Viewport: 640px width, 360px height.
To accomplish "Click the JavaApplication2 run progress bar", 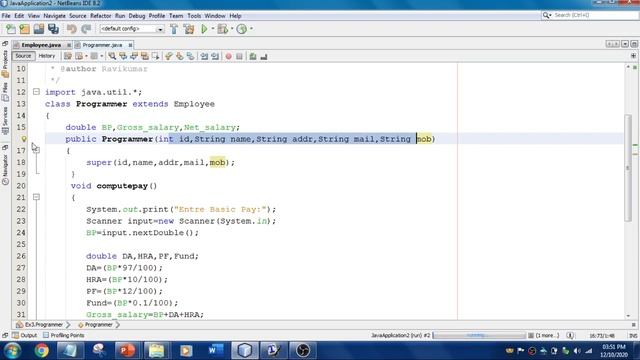I will 479,336.
